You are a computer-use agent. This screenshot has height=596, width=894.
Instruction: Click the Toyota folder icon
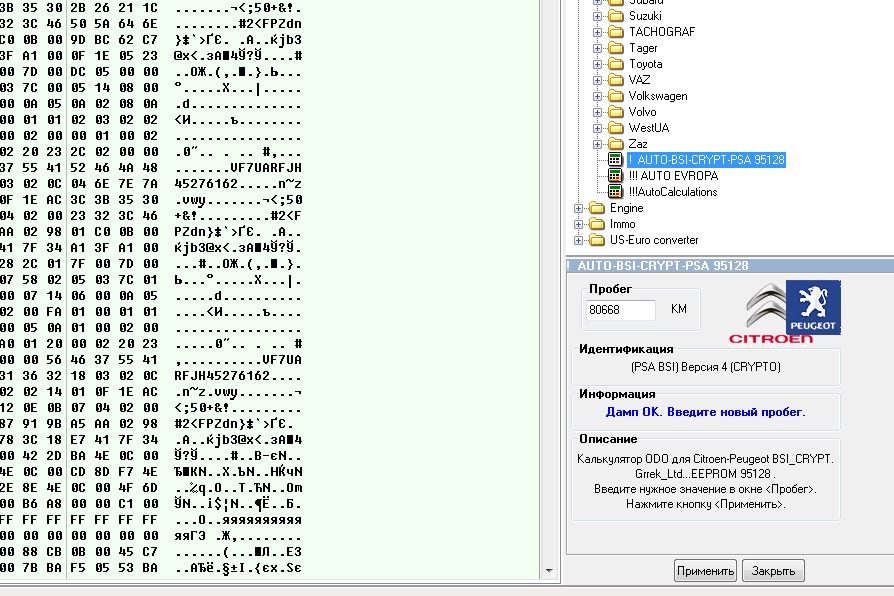[616, 64]
